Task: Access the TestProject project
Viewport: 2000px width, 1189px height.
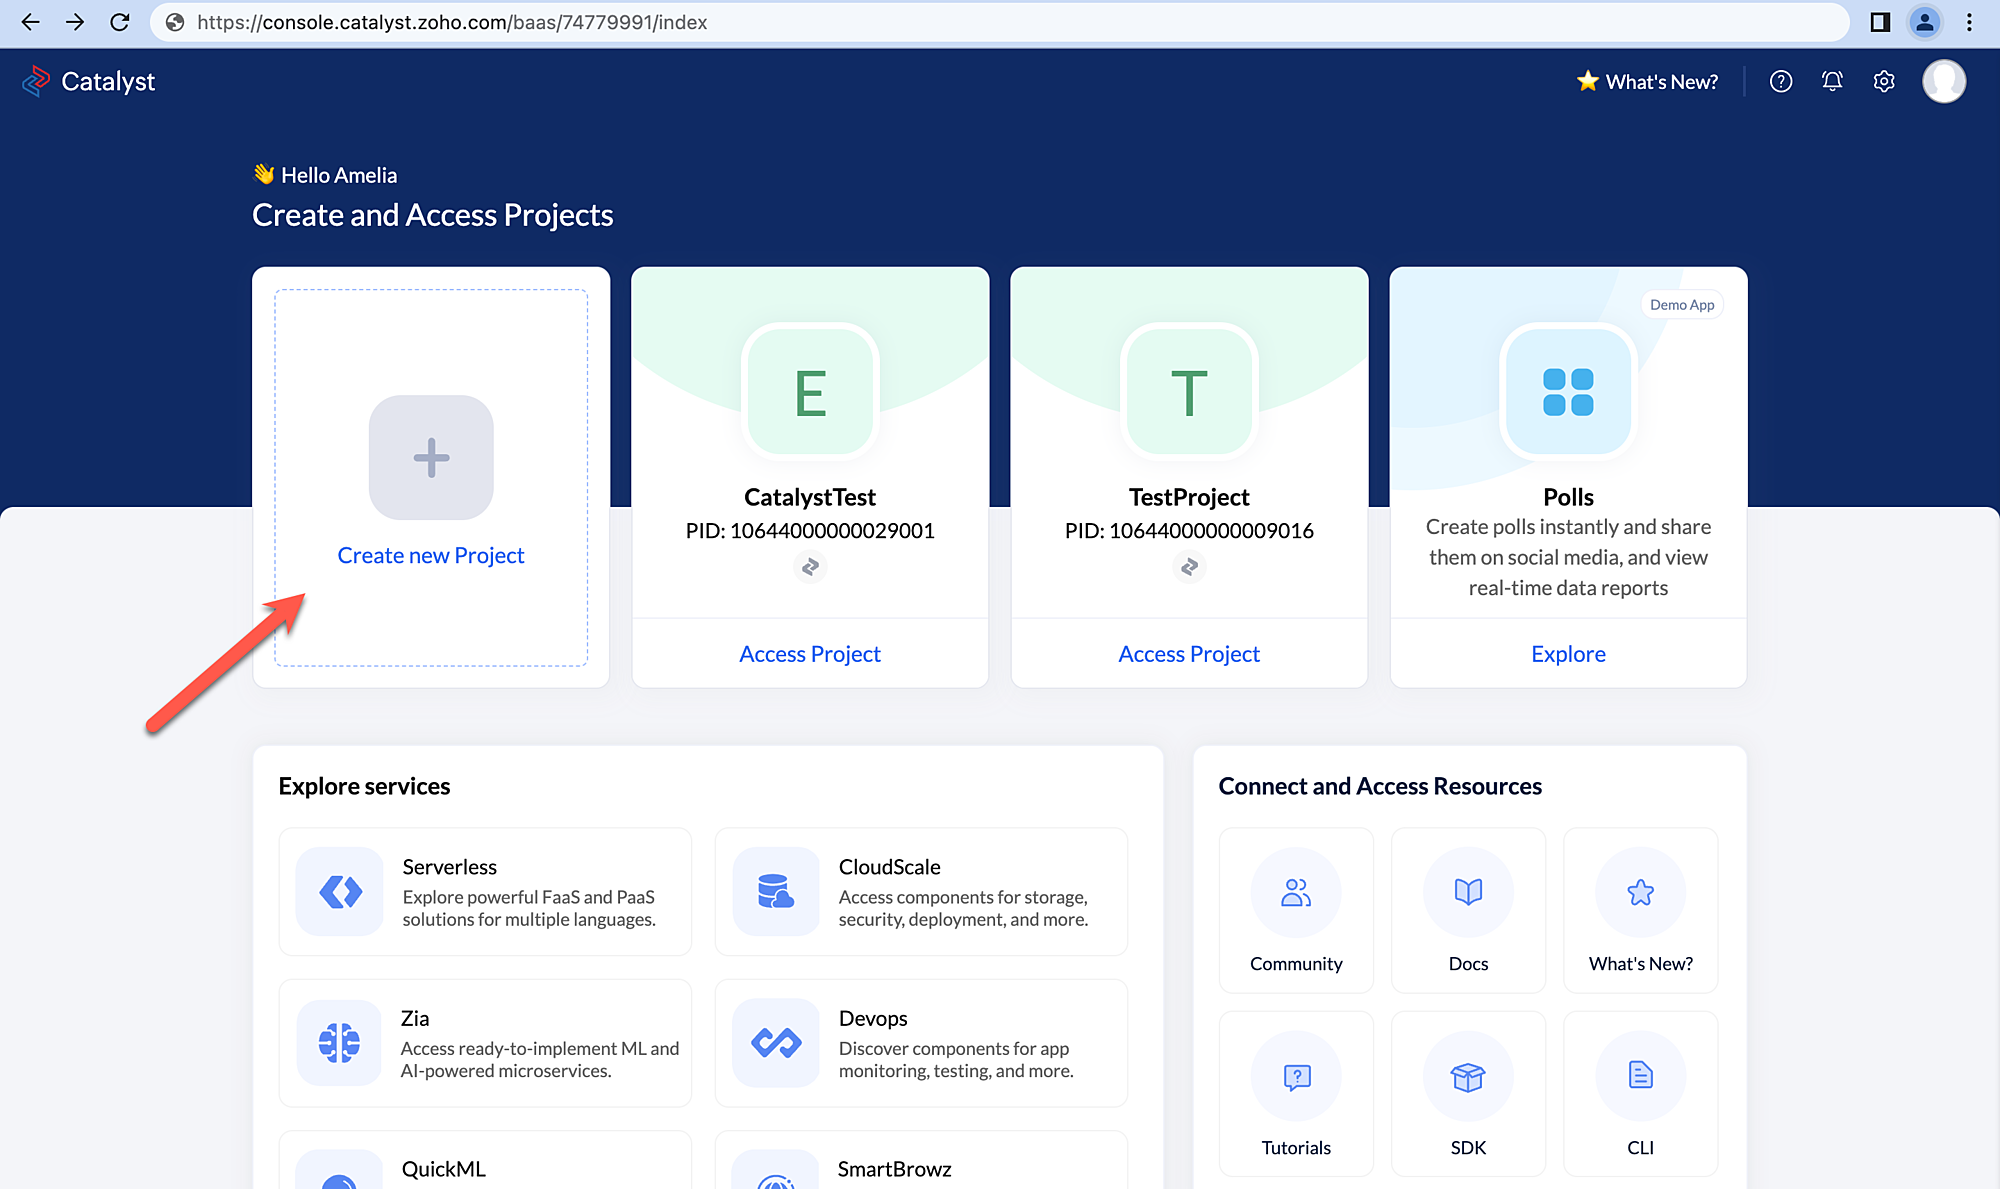Action: pos(1189,653)
